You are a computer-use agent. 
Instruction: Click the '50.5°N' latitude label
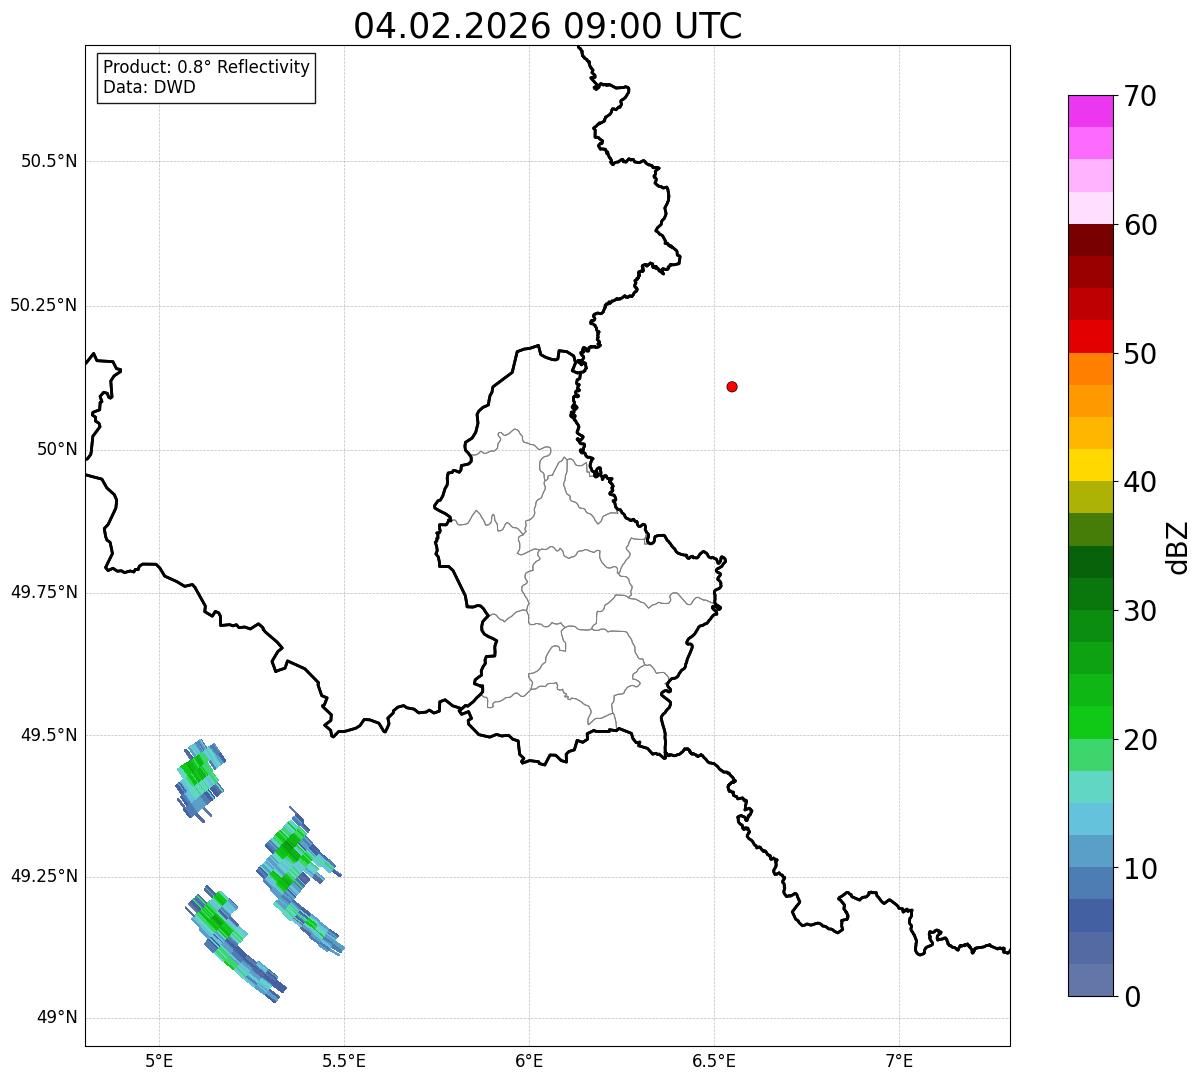coord(49,161)
